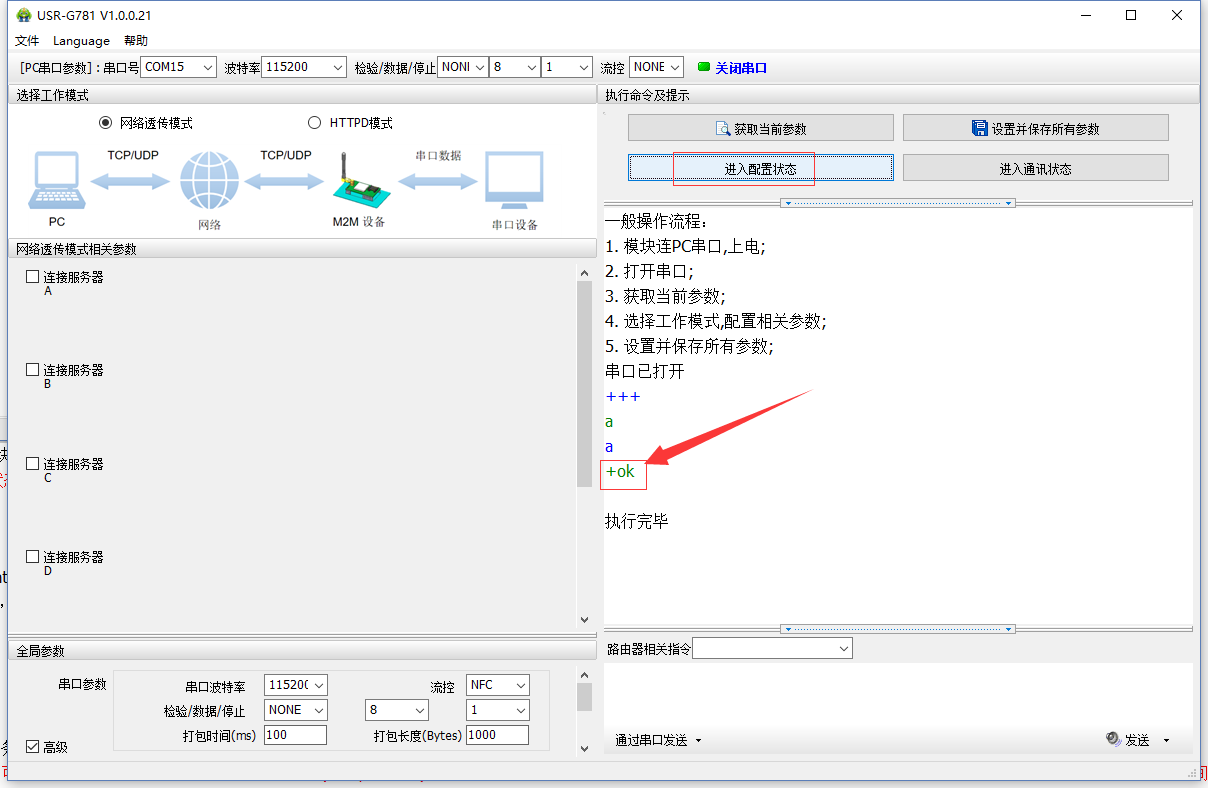Click the magnifier icon on 获取当前参数

pos(723,129)
